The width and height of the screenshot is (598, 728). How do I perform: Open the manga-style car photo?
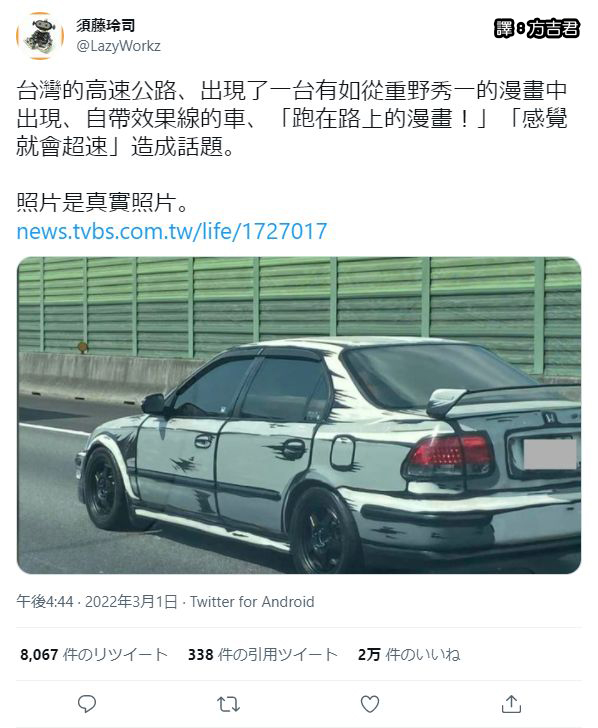(x=299, y=415)
